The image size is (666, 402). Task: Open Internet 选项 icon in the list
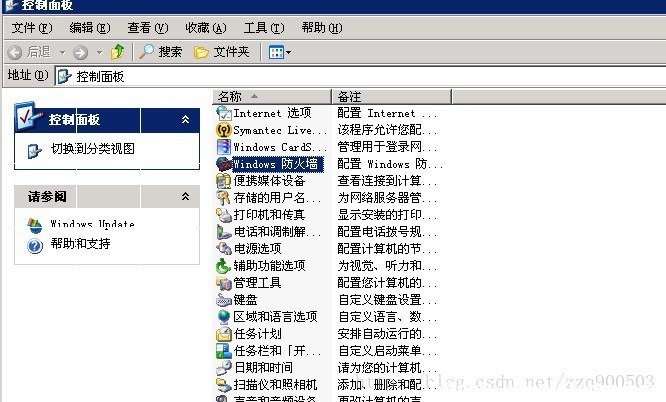coord(223,113)
